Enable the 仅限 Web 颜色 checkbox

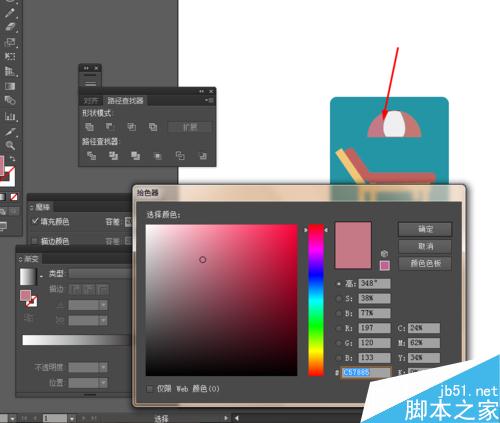click(150, 389)
